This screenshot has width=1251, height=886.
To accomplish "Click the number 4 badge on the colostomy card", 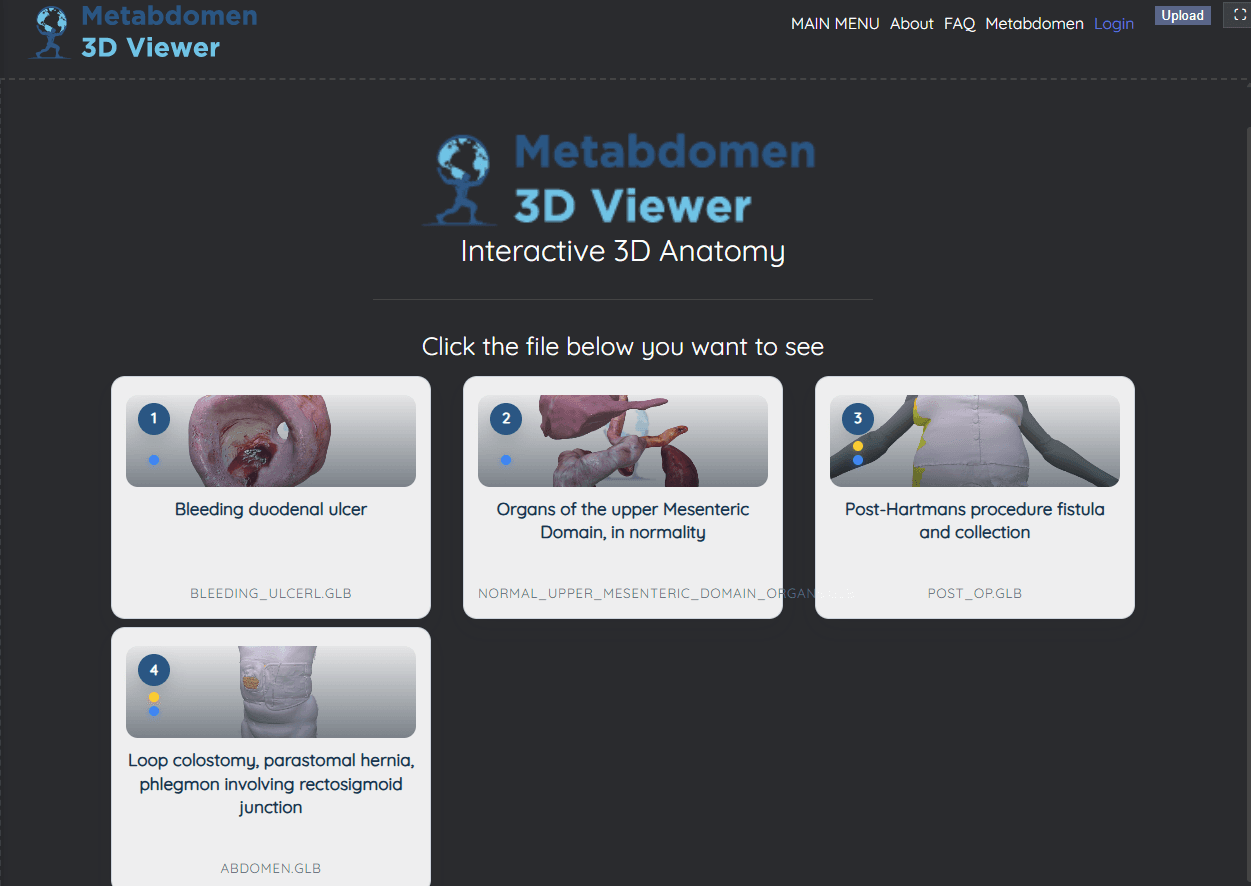I will 153,670.
